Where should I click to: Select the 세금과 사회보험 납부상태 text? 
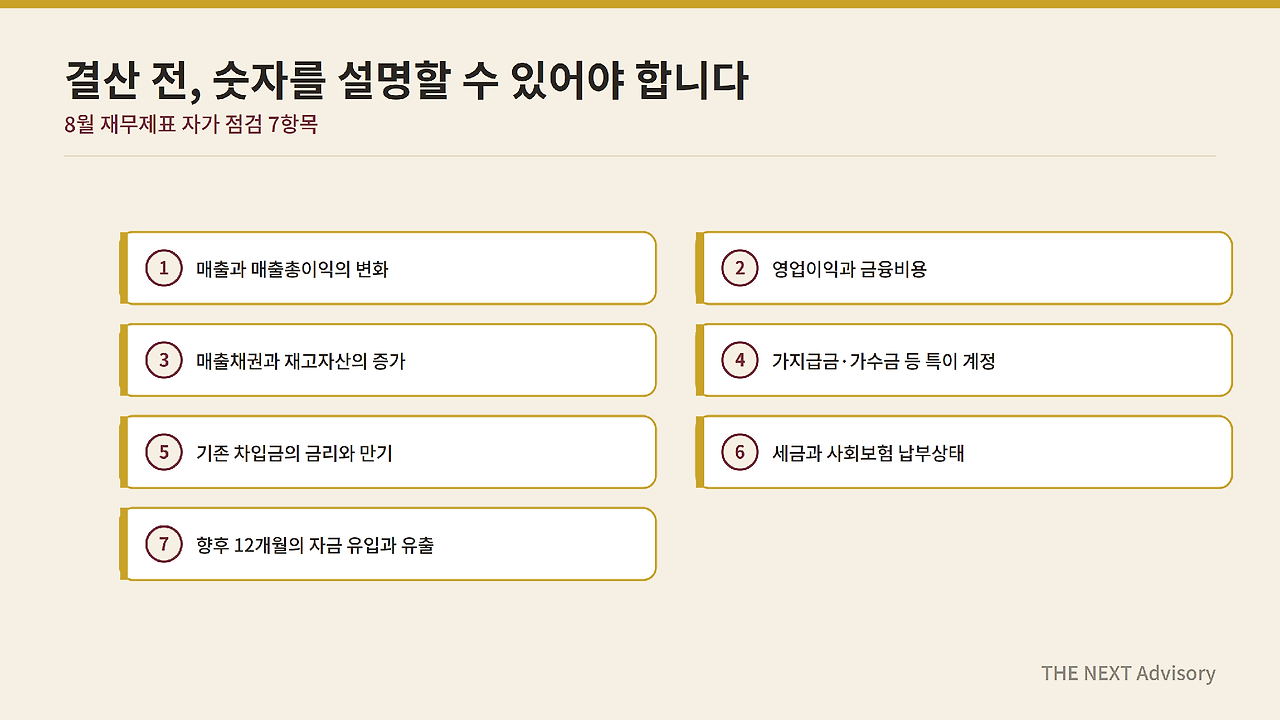868,453
